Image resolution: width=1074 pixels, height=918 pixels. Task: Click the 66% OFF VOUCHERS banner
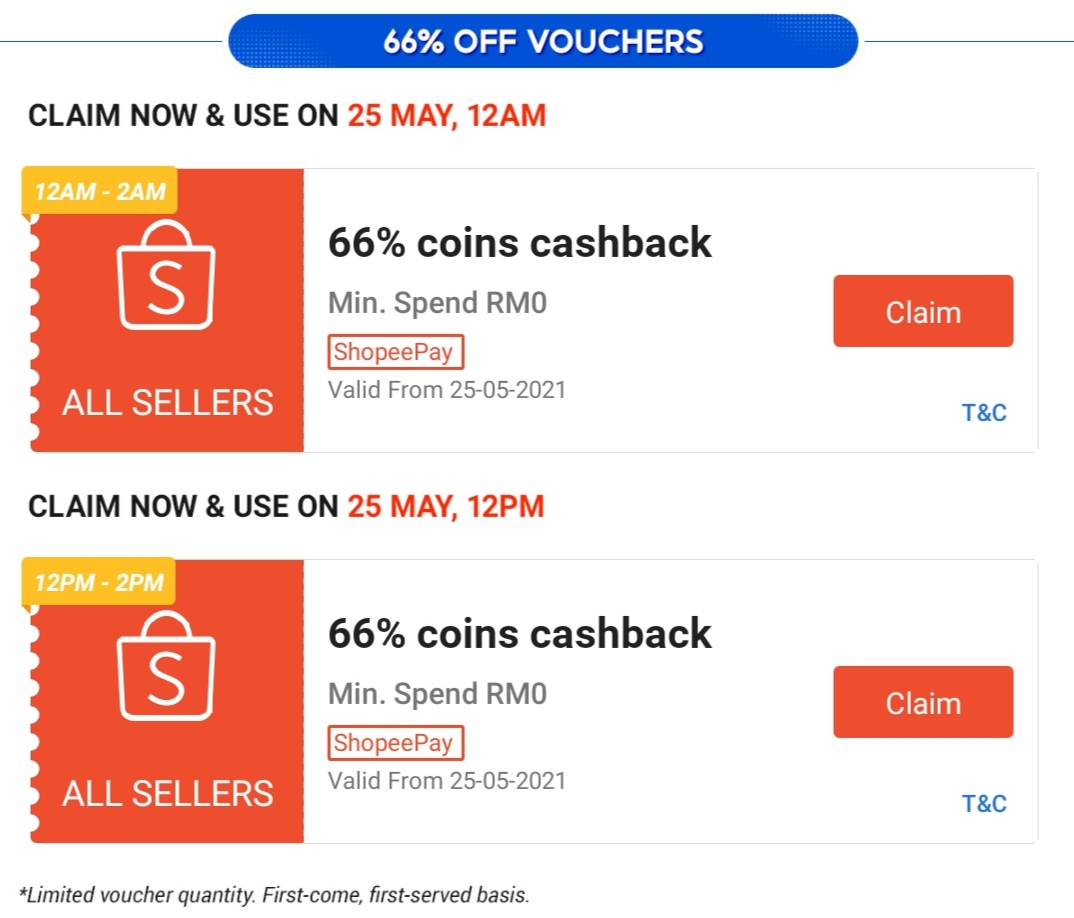coord(543,41)
